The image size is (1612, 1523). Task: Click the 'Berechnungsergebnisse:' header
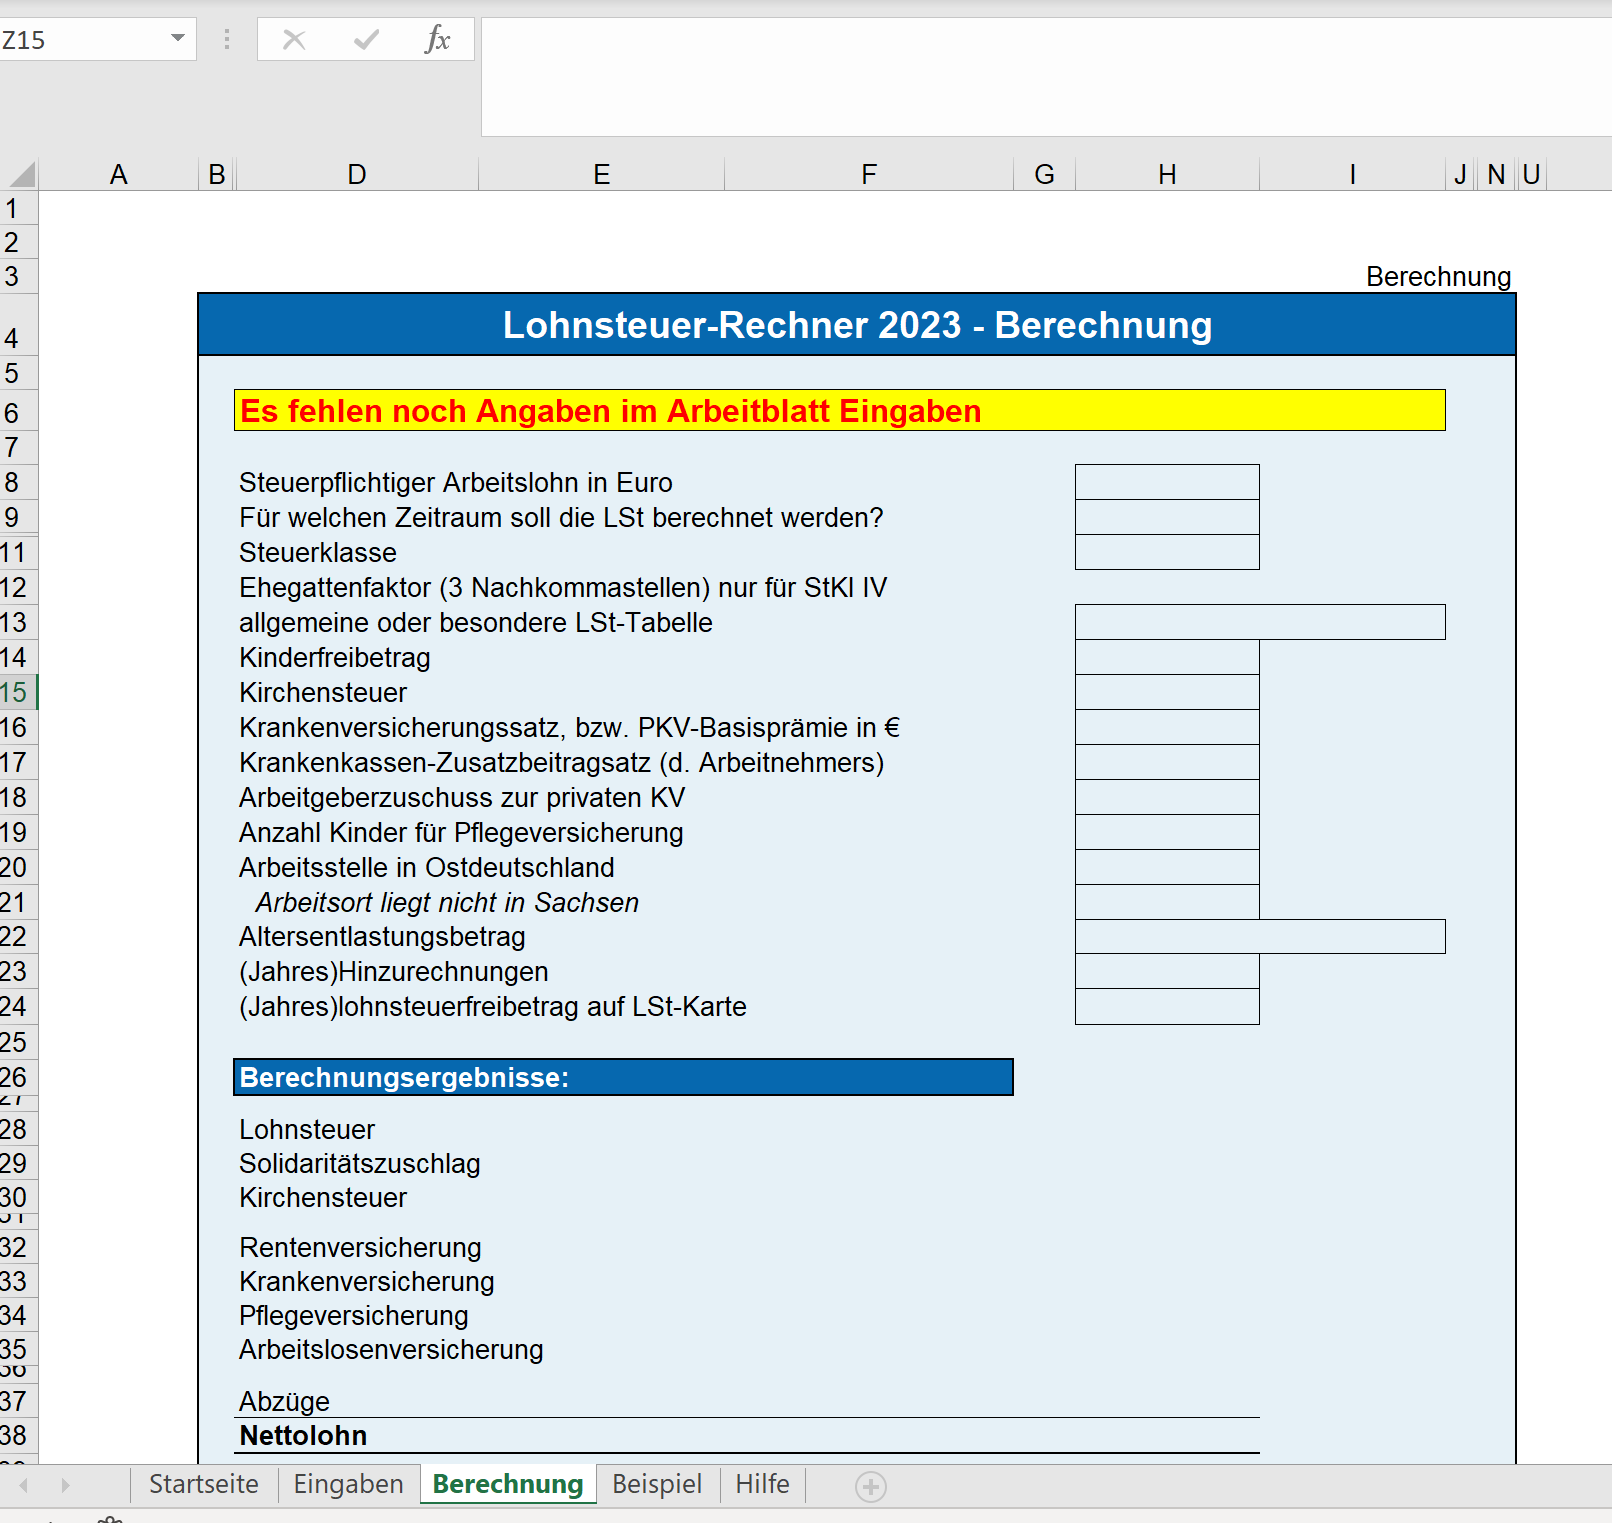tap(623, 1077)
